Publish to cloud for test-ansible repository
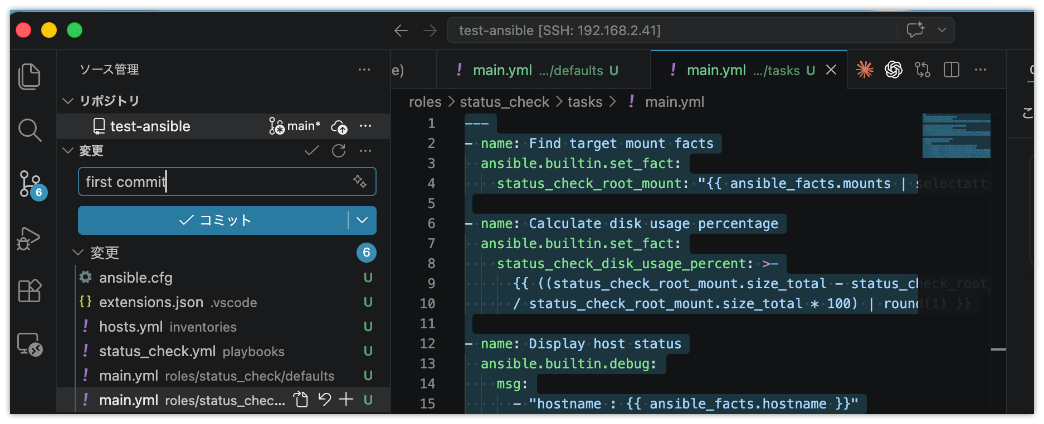 (339, 126)
